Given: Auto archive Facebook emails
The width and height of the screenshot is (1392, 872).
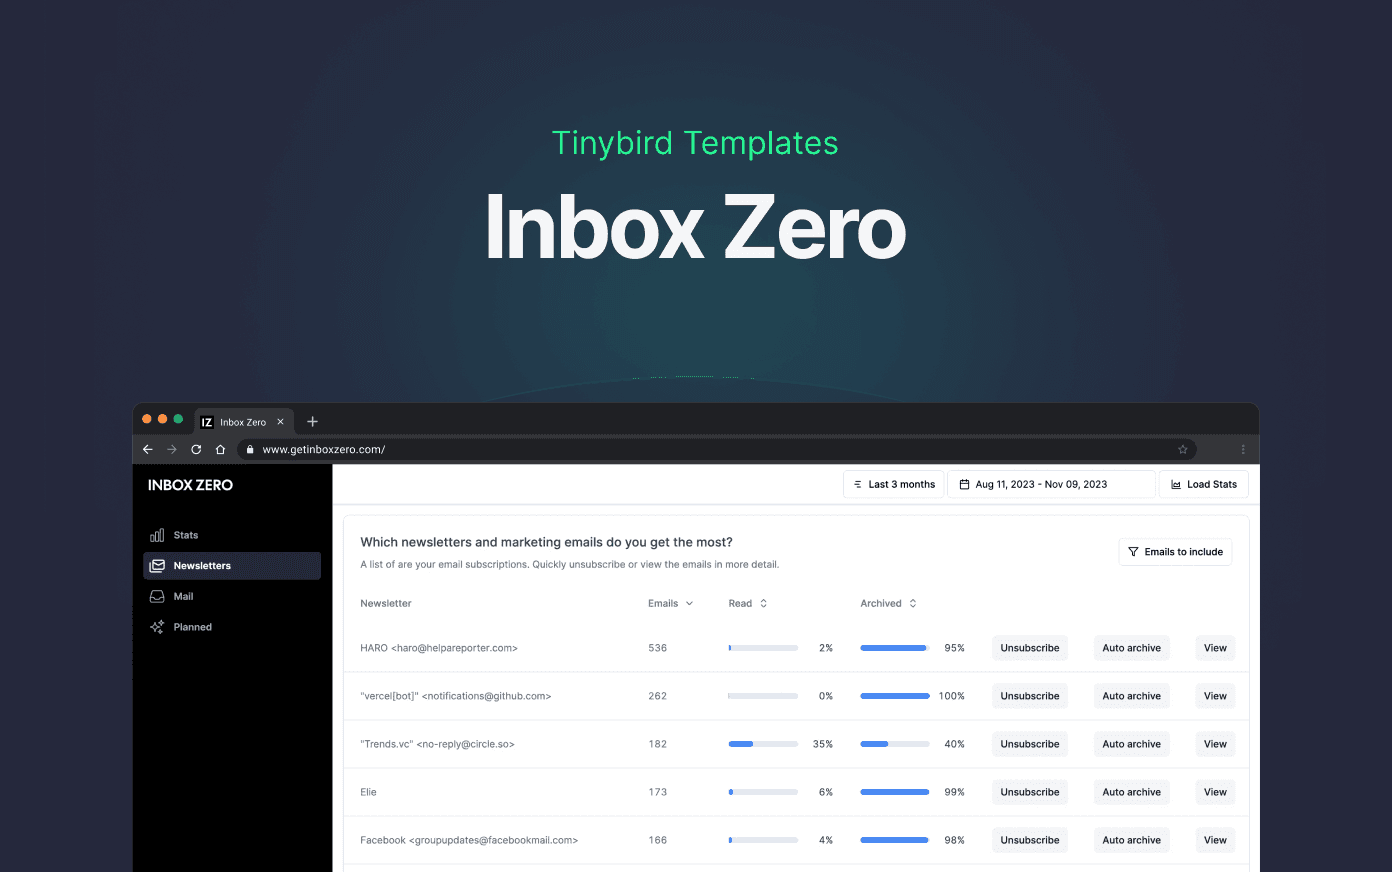Looking at the screenshot, I should tap(1132, 840).
